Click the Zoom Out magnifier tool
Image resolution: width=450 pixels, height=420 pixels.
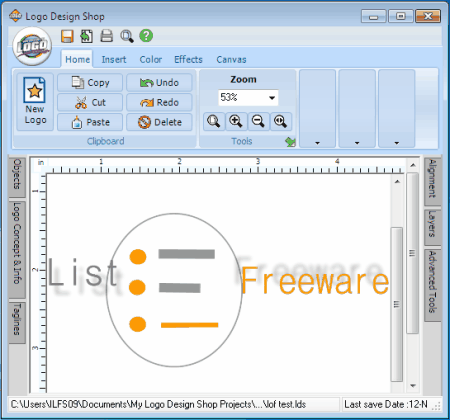[258, 121]
